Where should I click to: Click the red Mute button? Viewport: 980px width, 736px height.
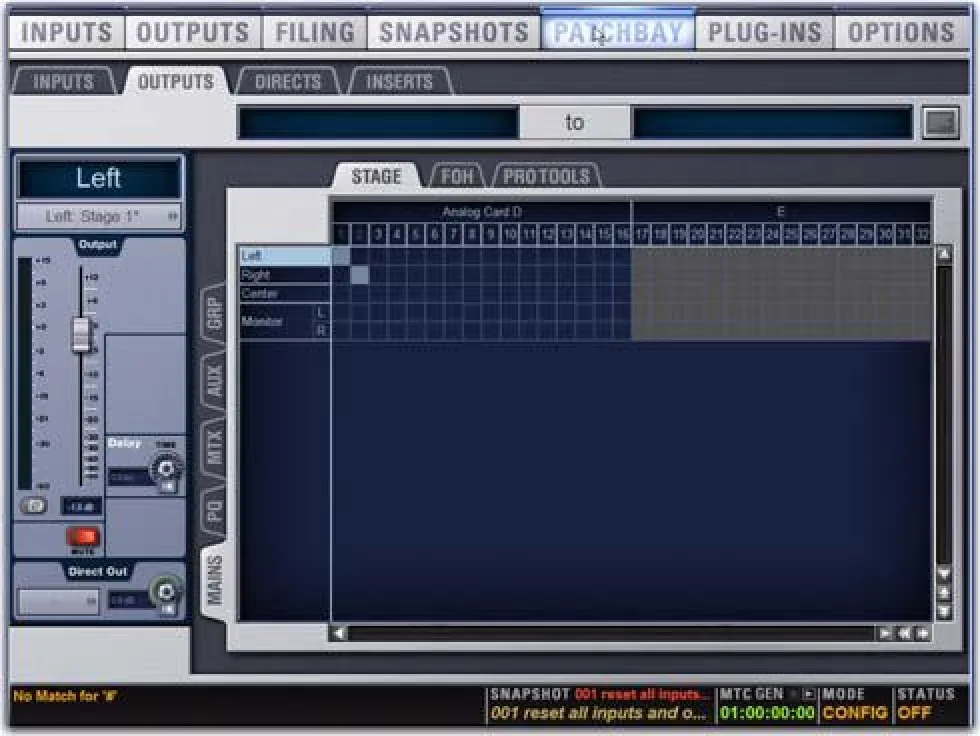coord(83,537)
